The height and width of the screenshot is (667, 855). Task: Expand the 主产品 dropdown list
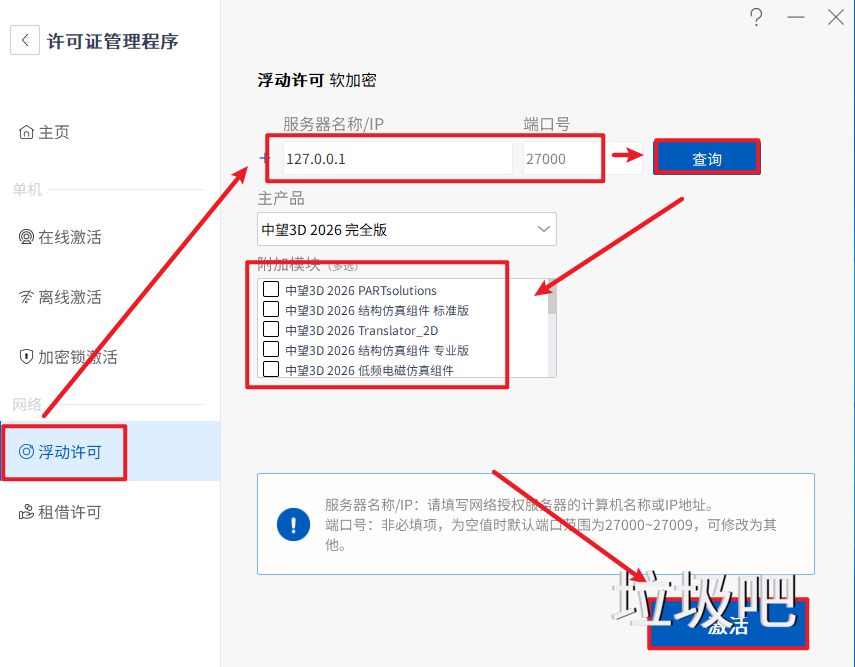tap(544, 229)
